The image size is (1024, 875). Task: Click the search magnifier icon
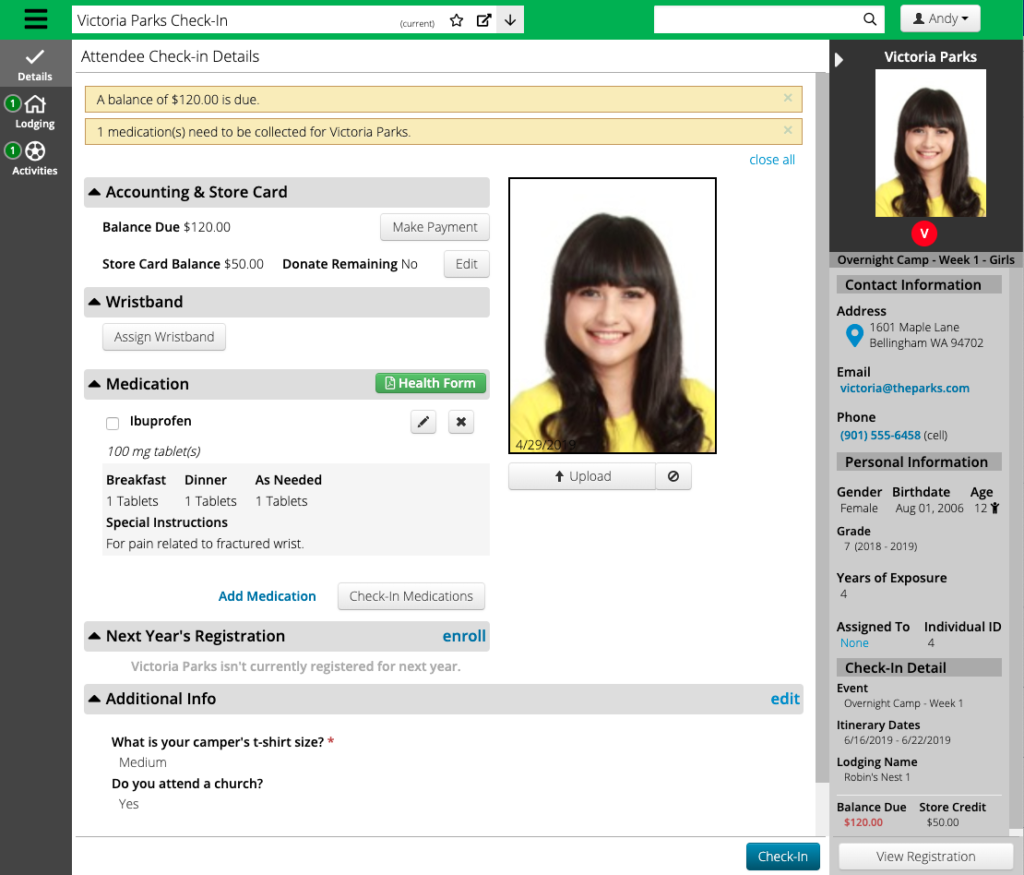click(x=869, y=19)
